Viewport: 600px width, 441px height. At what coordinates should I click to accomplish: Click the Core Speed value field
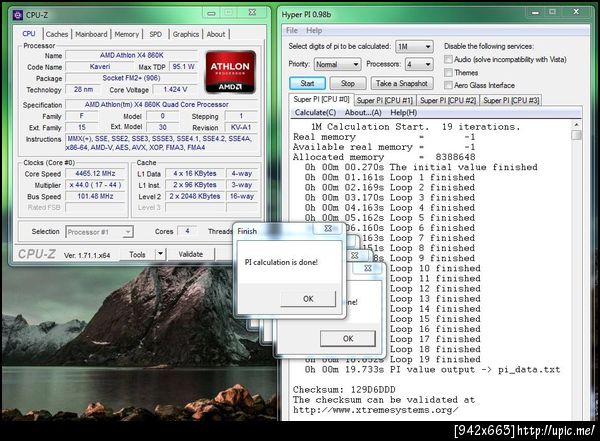click(95, 173)
